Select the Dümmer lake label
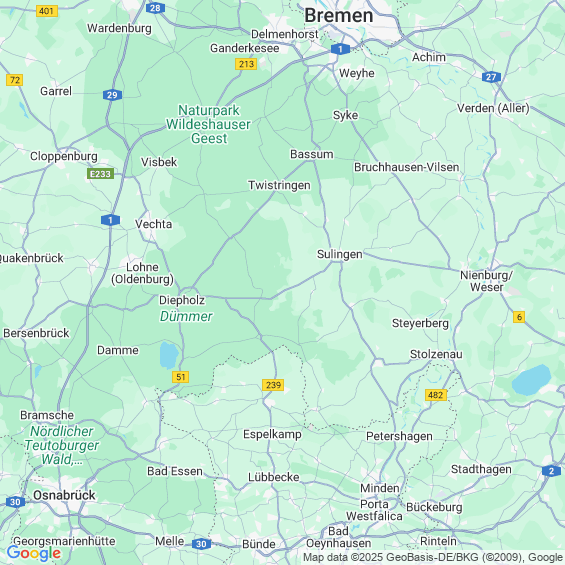 click(186, 316)
